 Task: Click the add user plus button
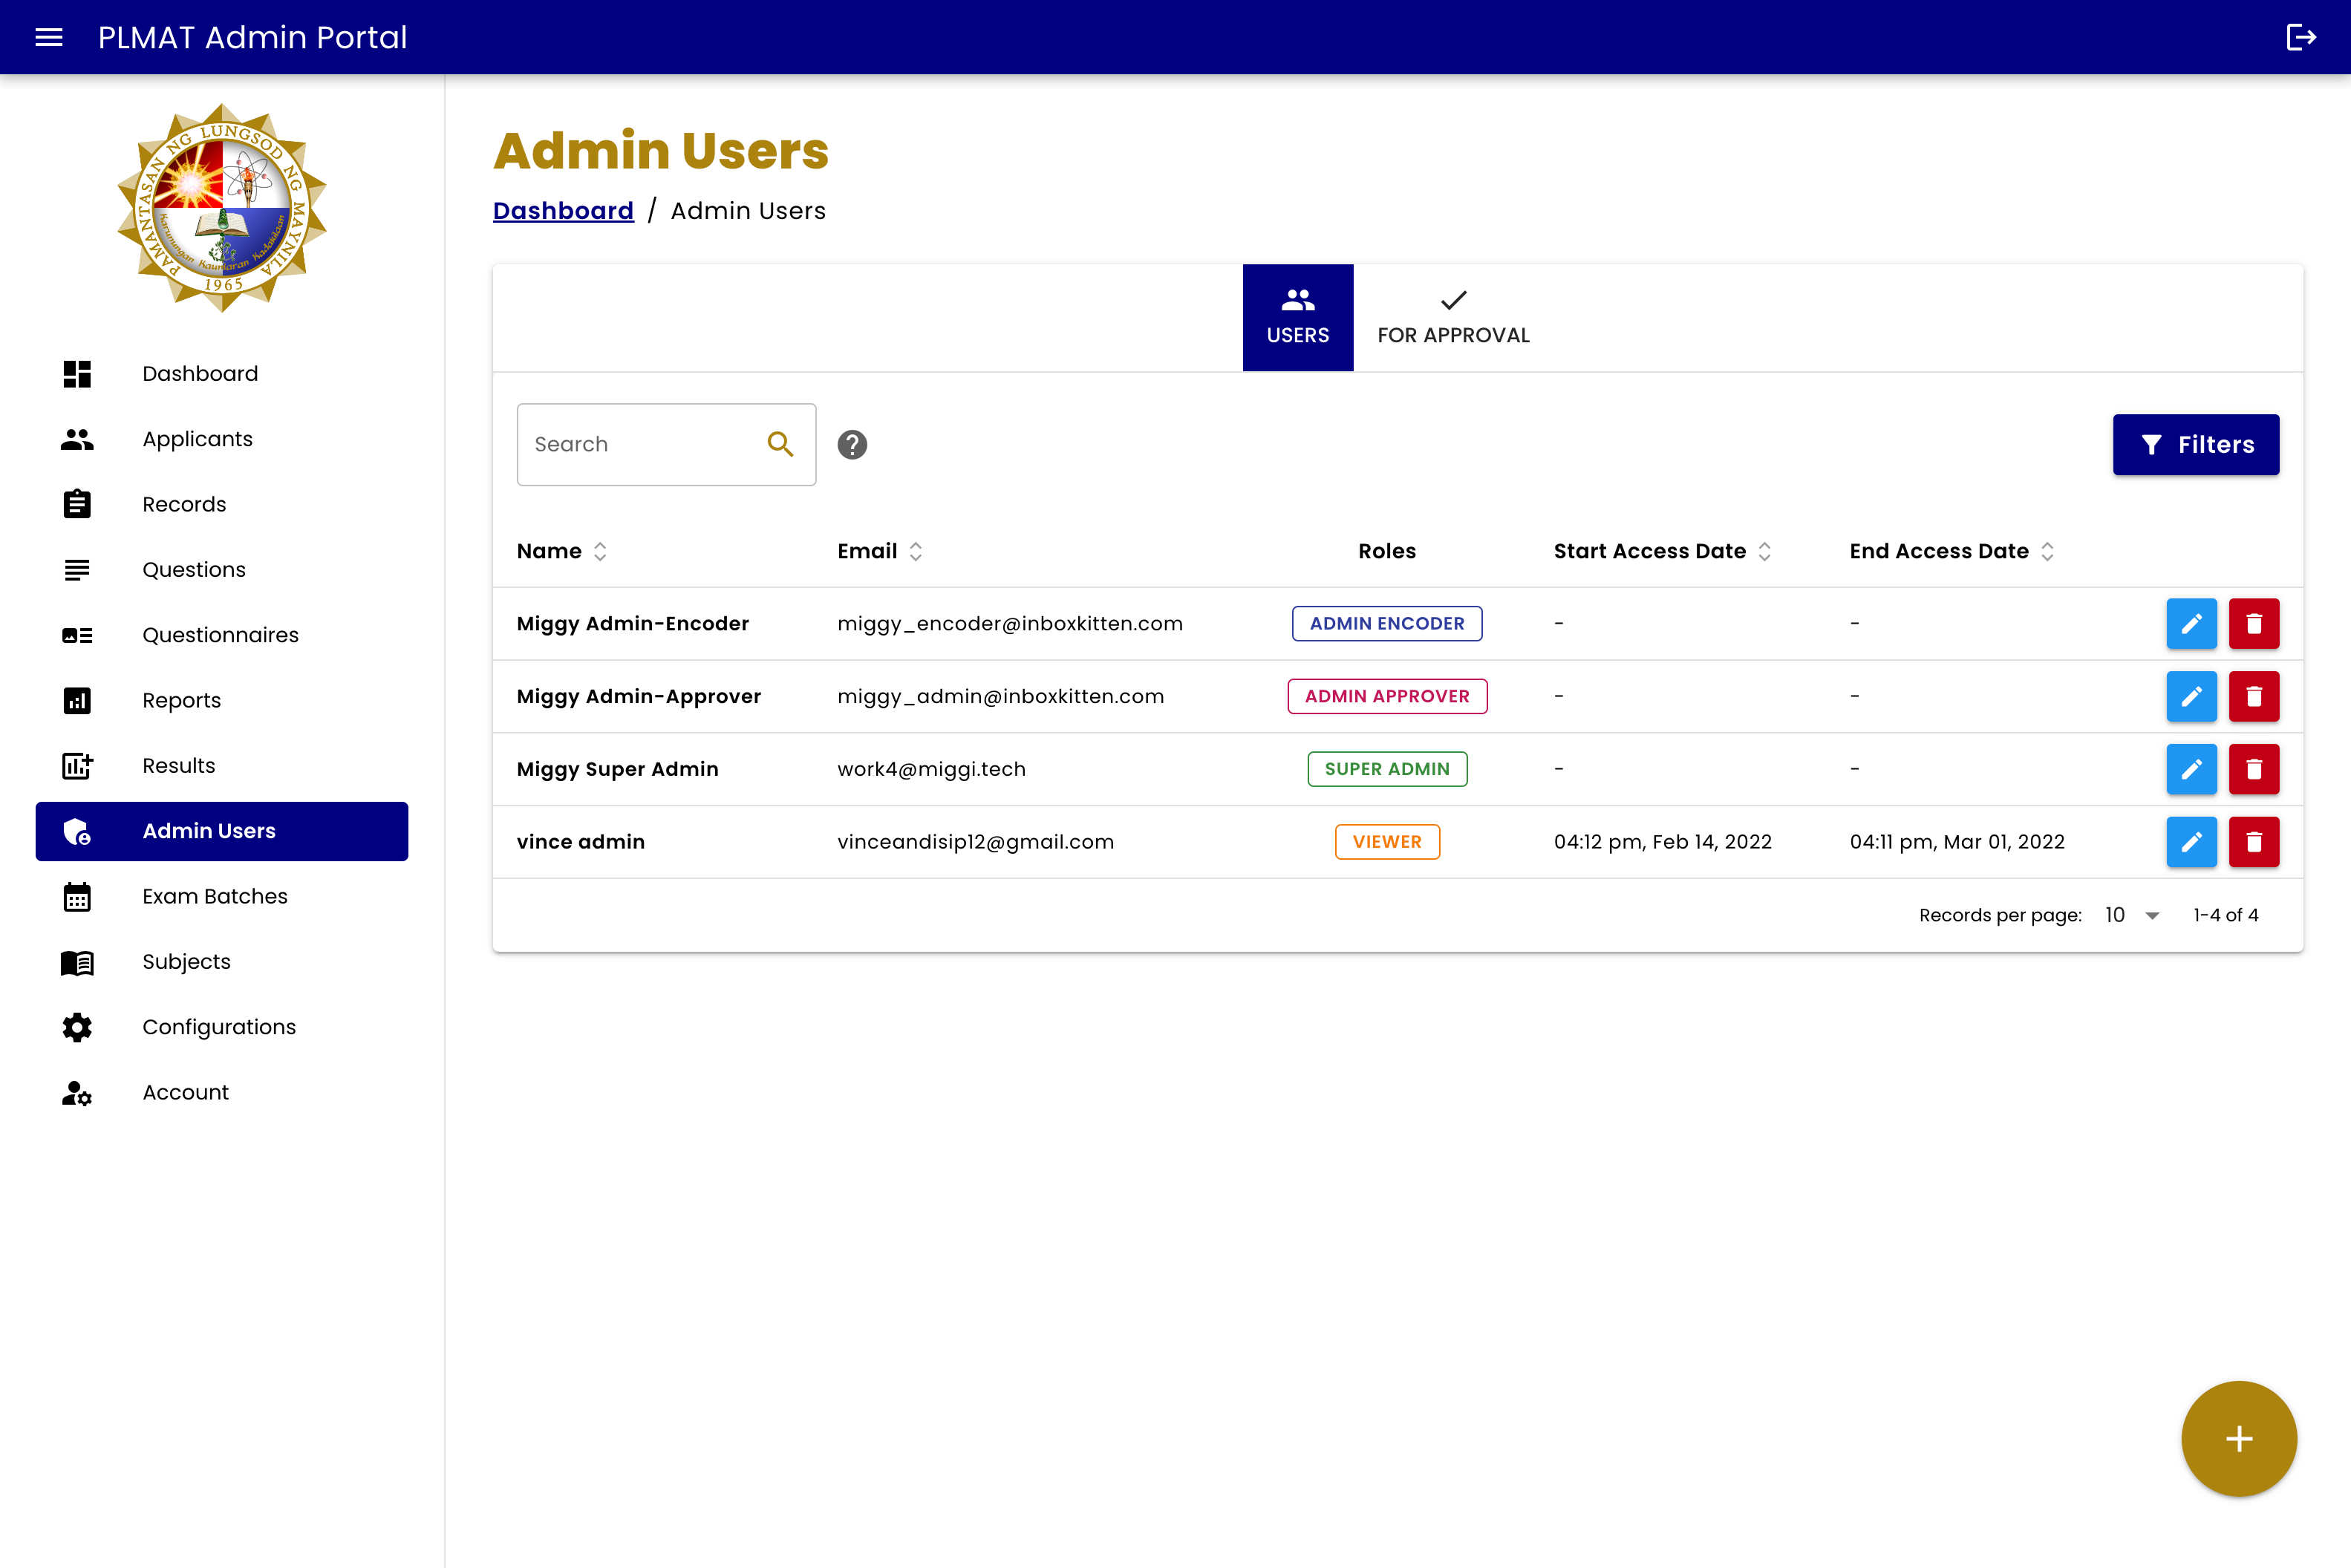tap(2239, 1438)
